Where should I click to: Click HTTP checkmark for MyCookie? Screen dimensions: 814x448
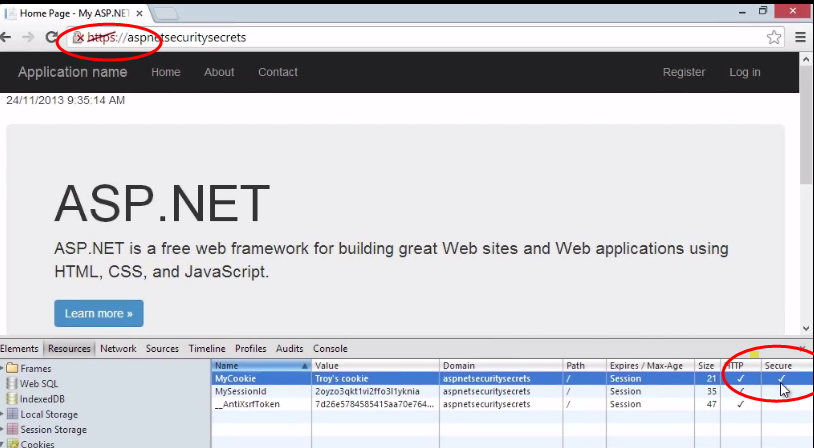click(x=741, y=378)
